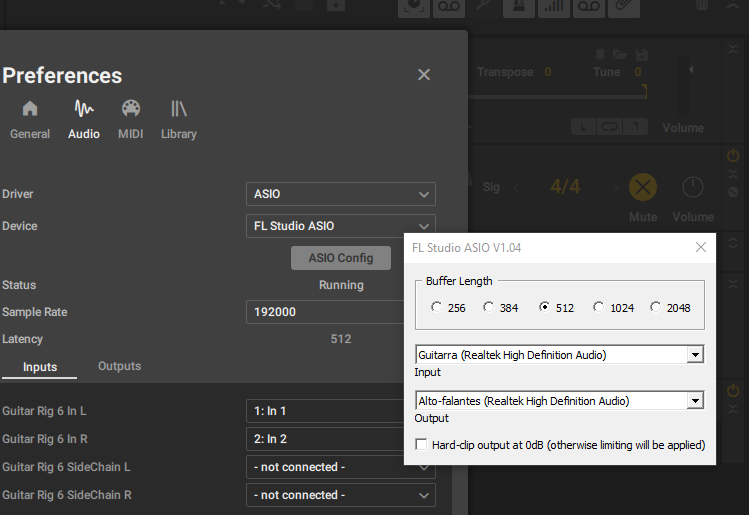
Task: Click the fade-in corner icon left of loop
Action: coord(584,127)
